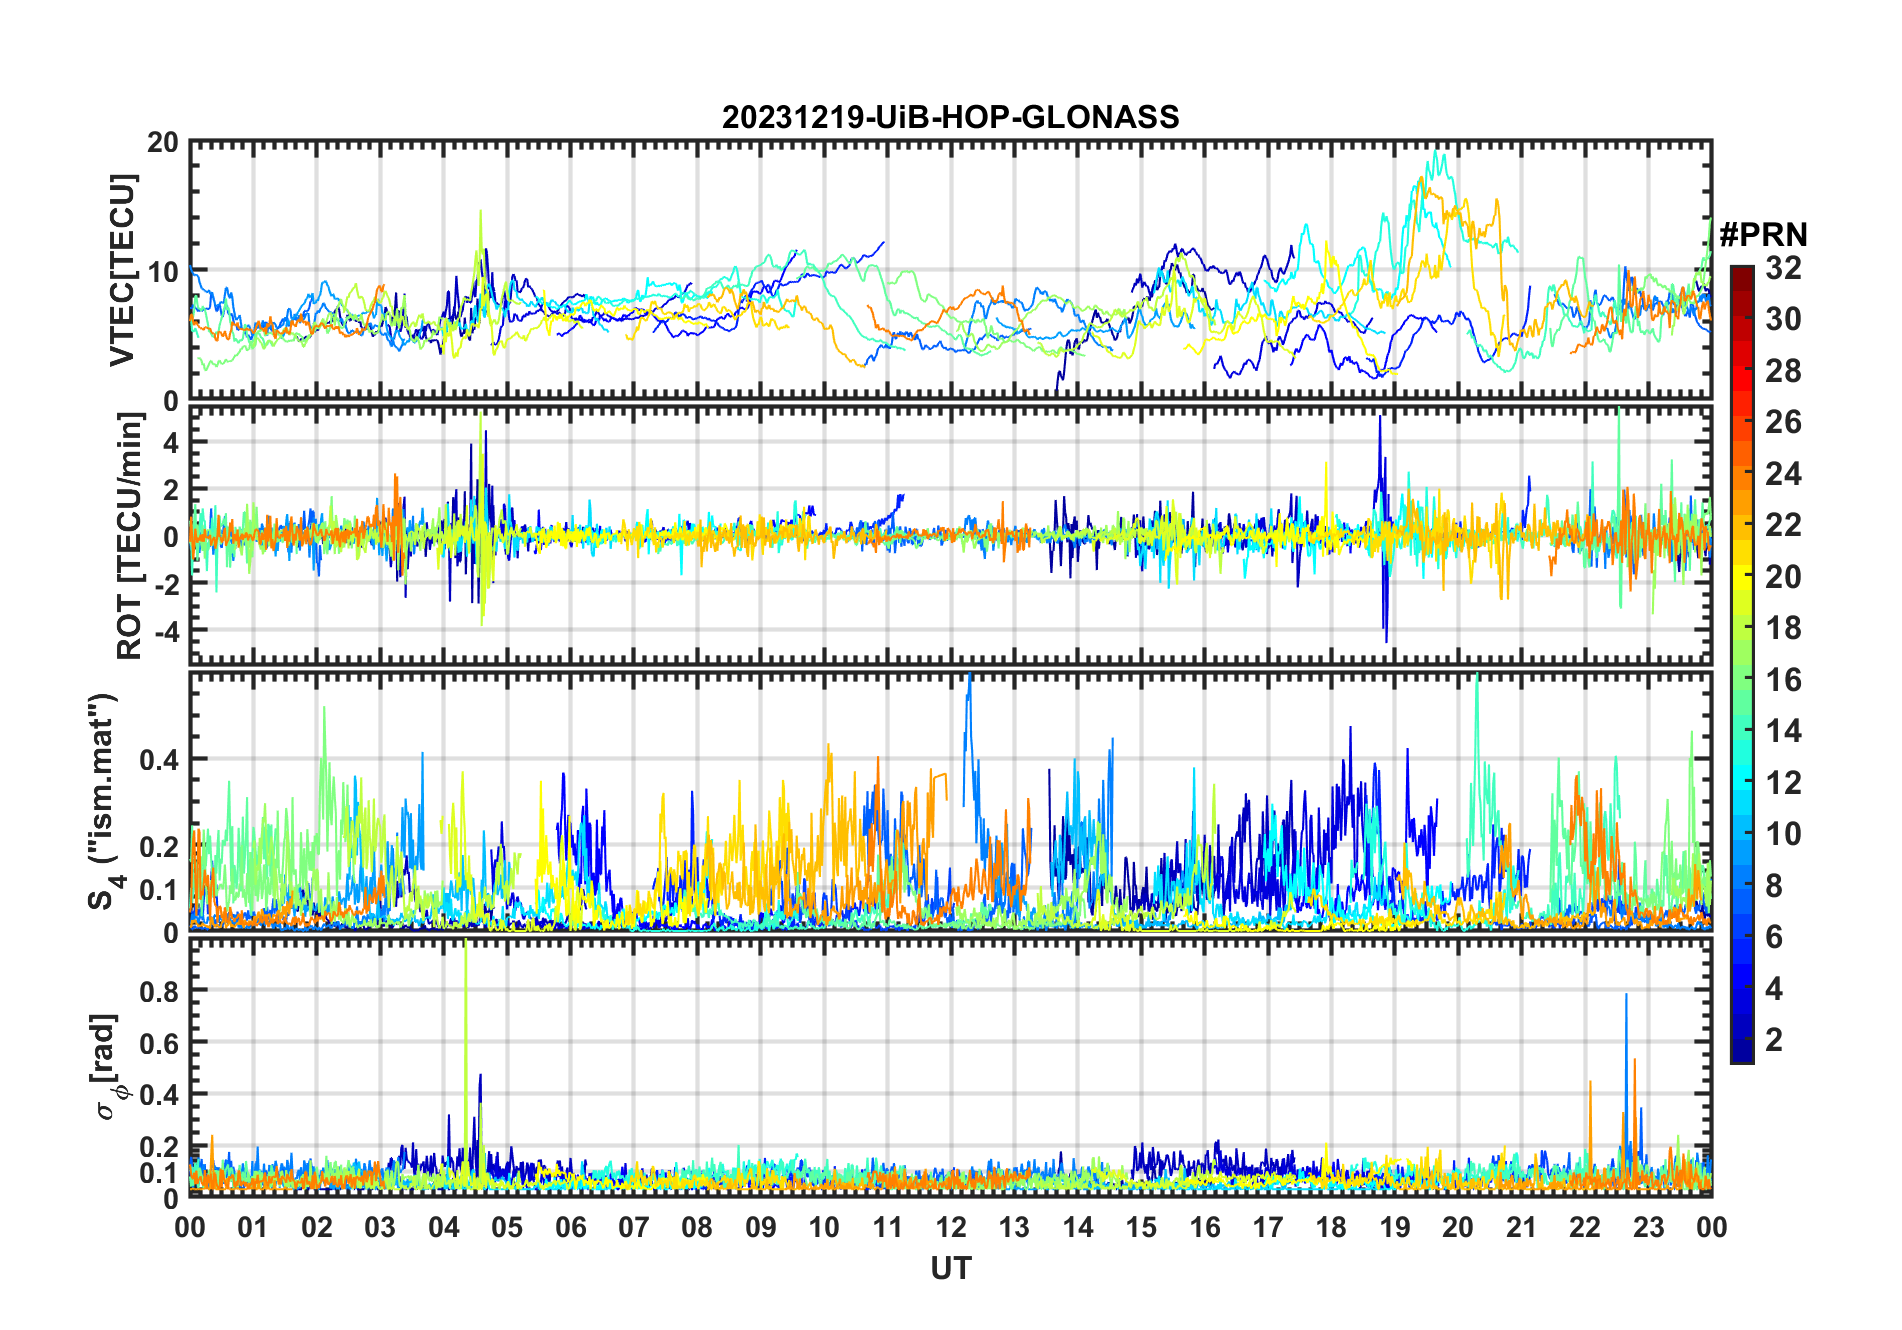Select UT axis hour tick "19"

coord(1395,1227)
